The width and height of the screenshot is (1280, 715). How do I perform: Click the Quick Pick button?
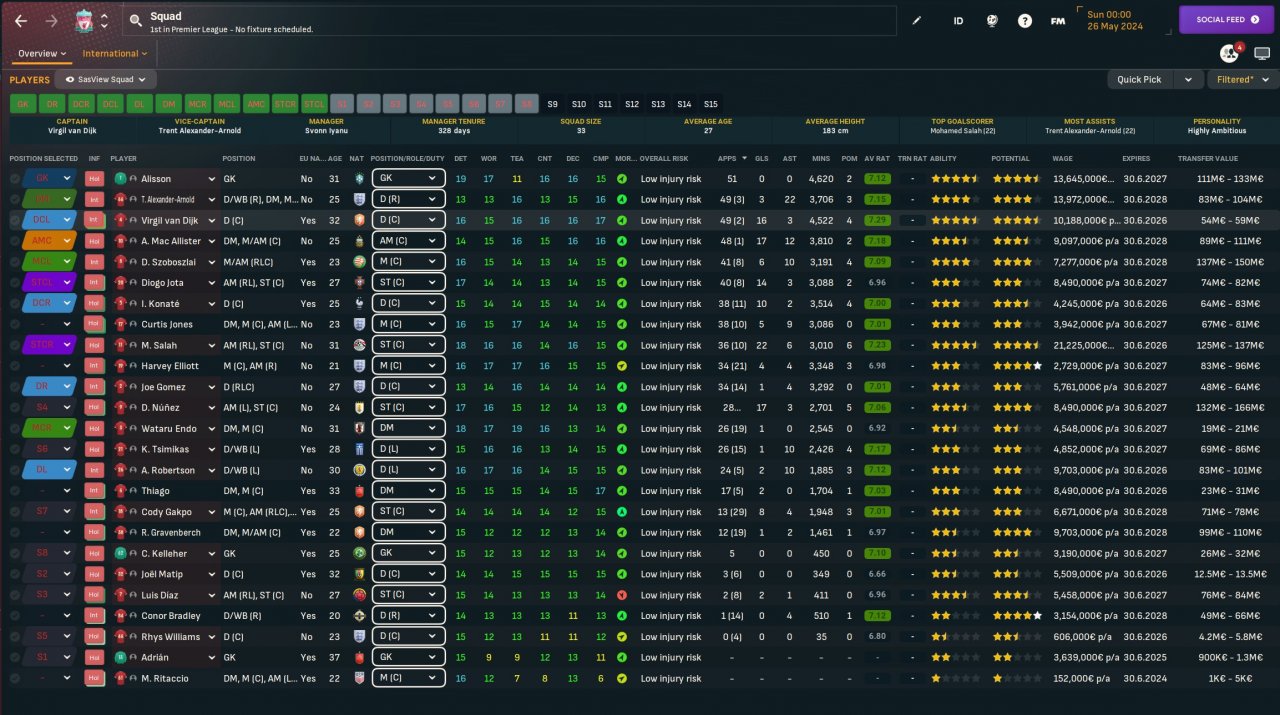tap(1139, 79)
